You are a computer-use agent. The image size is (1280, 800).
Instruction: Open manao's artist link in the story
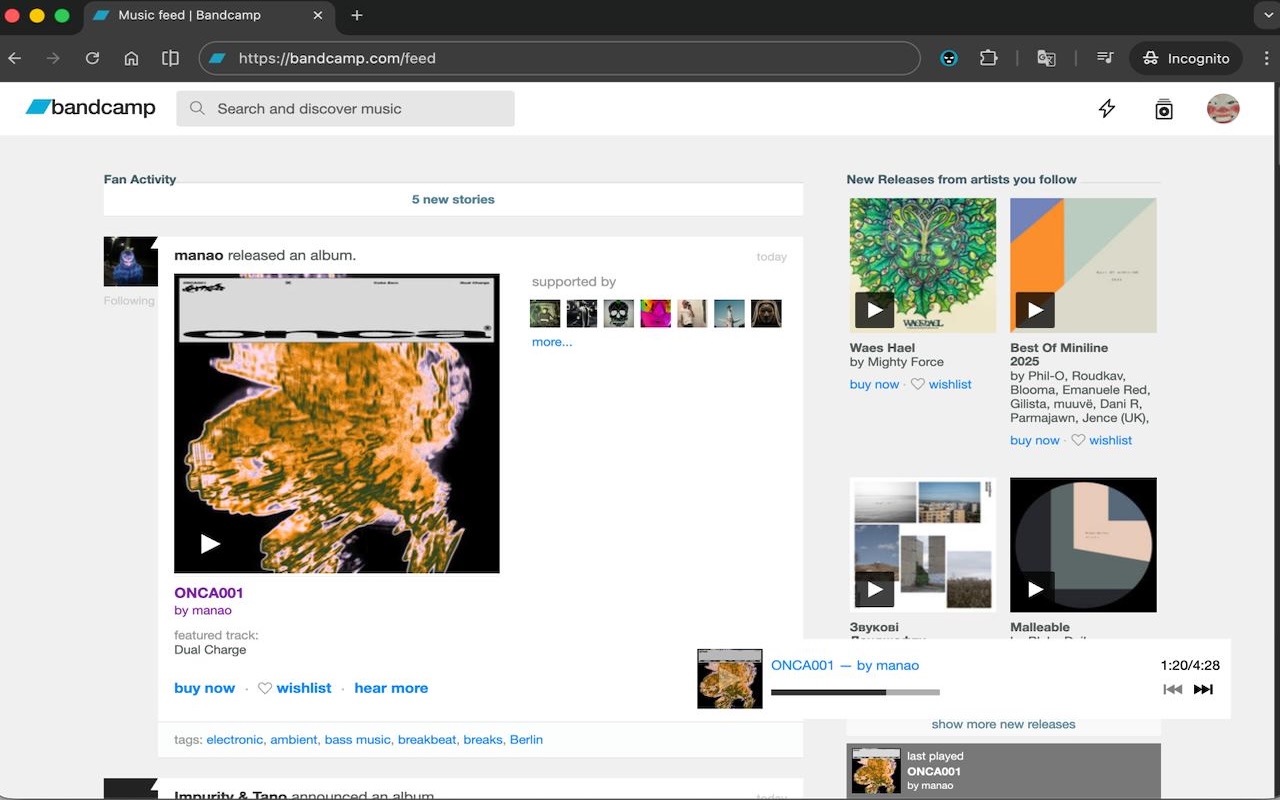coord(199,255)
